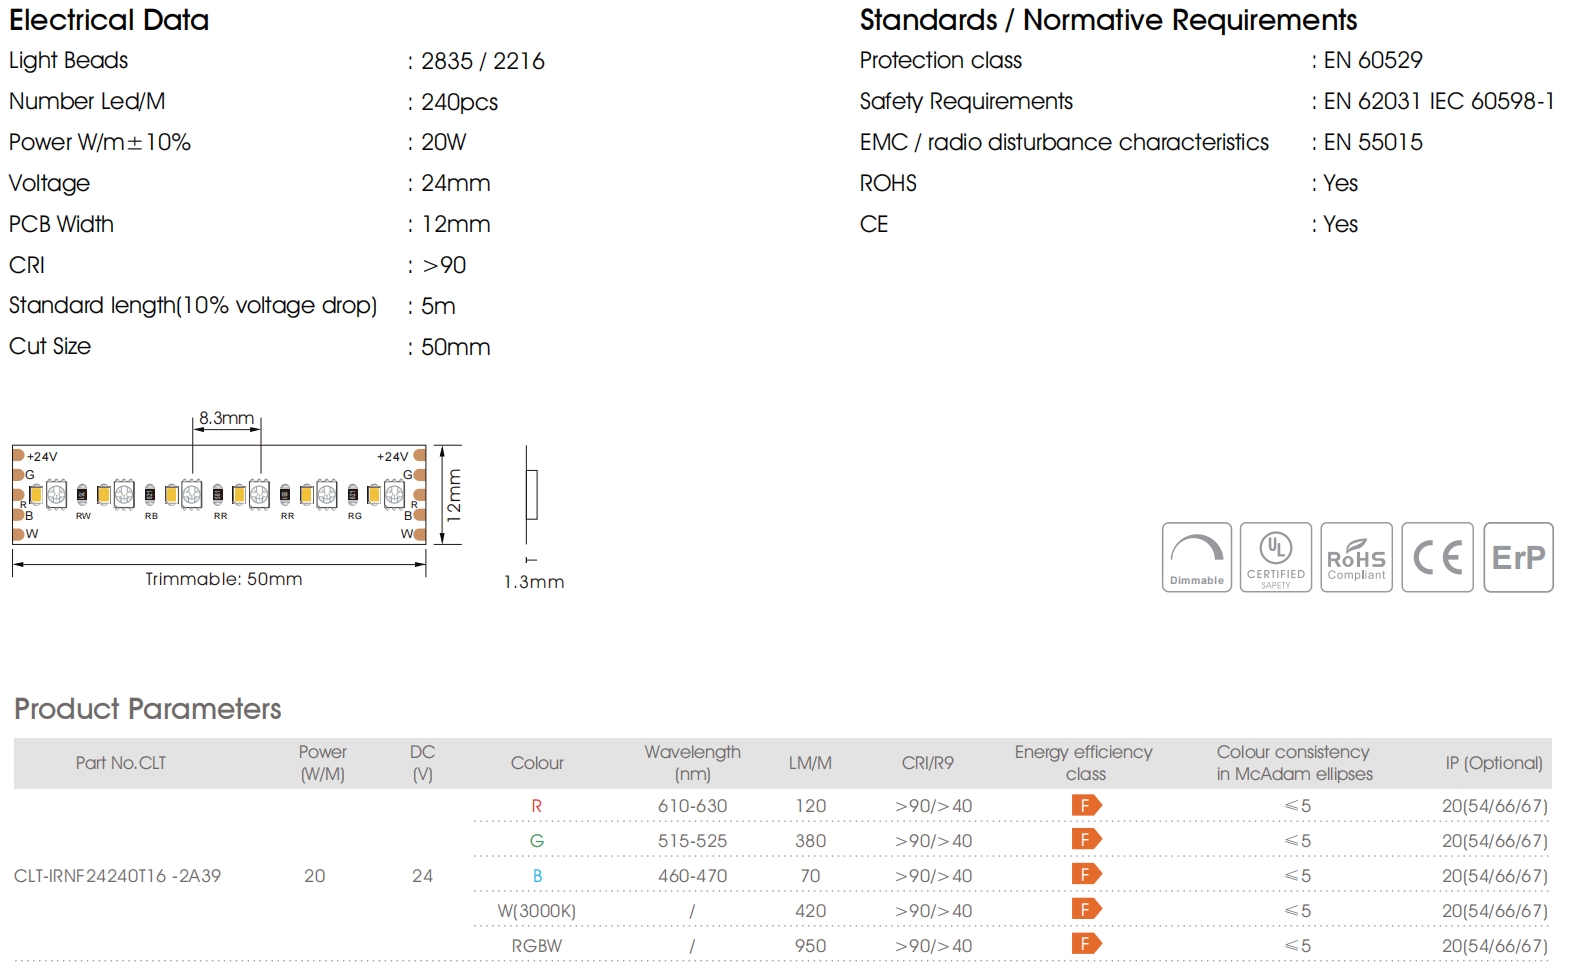Image resolution: width=1569 pixels, height=976 pixels.
Task: Click the RoHS Compliant badge
Action: click(1356, 557)
